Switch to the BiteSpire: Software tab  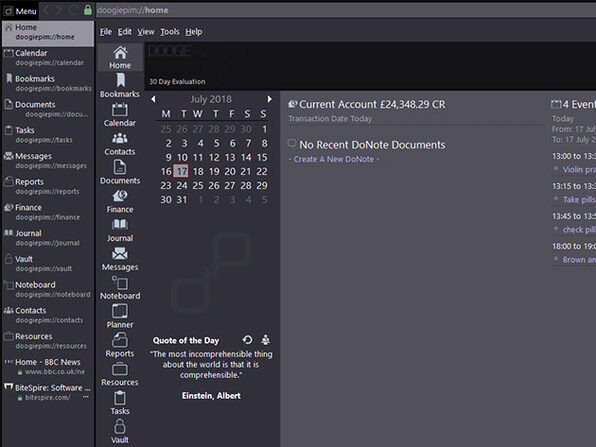click(48, 393)
